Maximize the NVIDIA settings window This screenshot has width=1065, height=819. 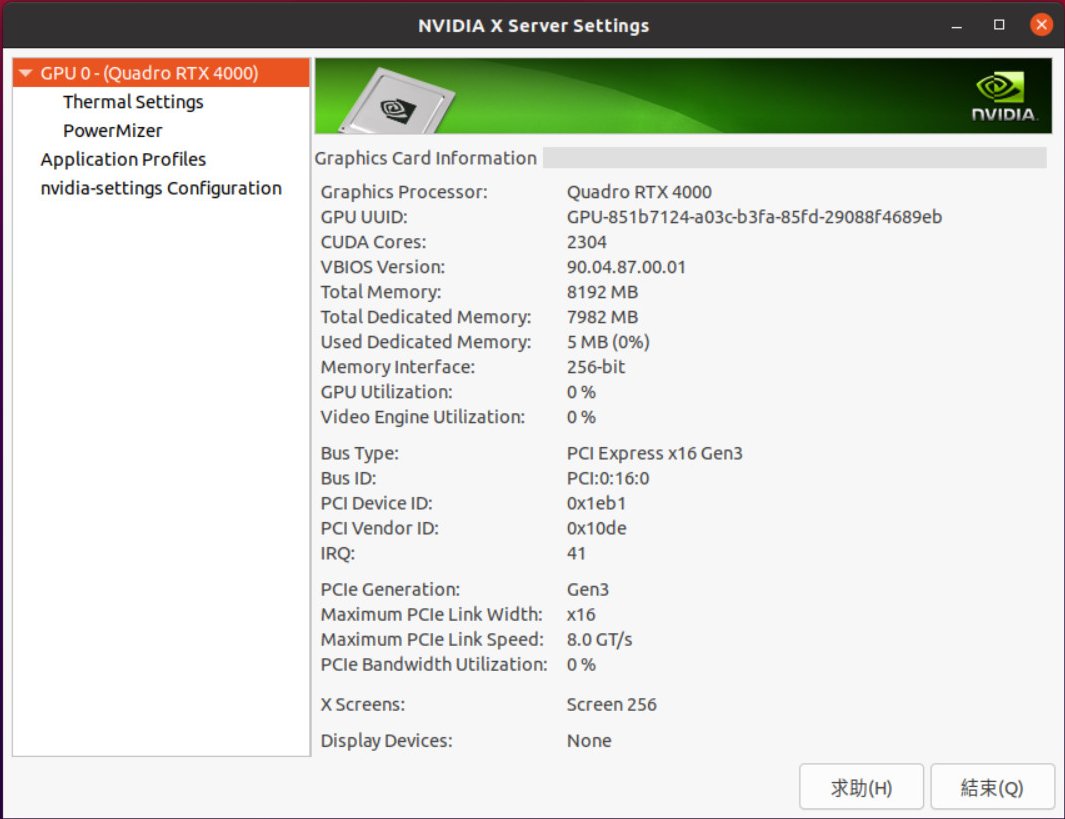tap(999, 25)
